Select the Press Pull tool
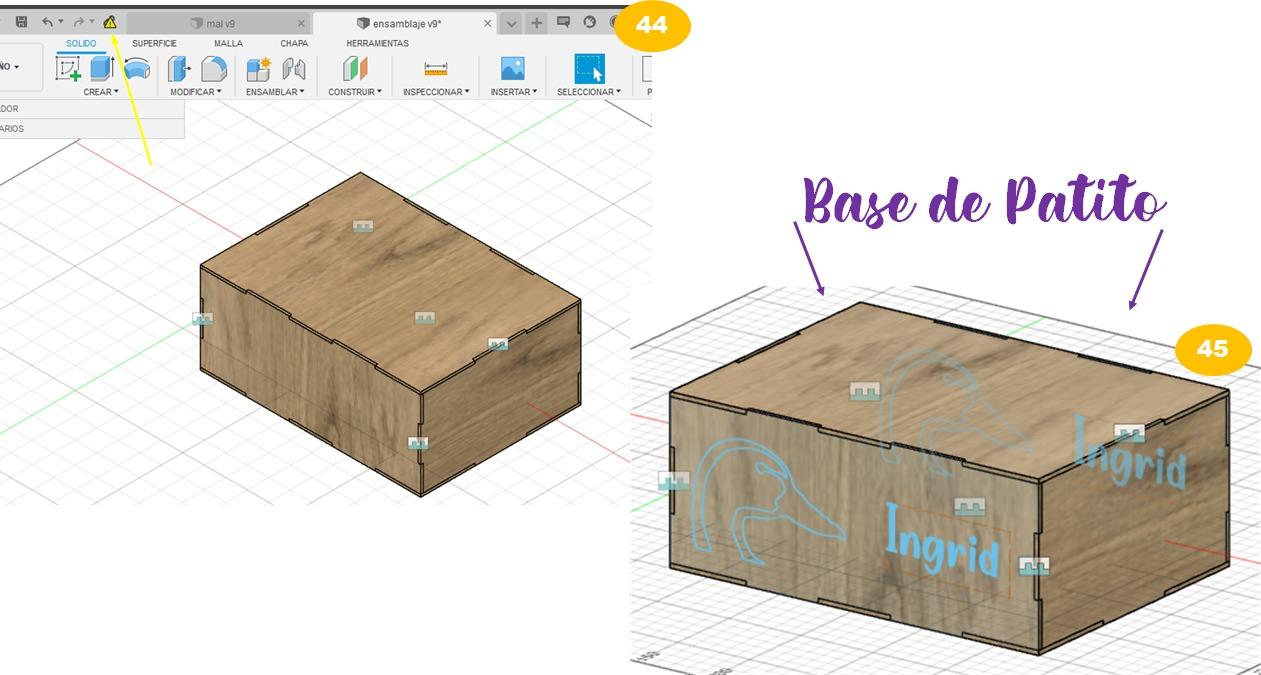The image size is (1261, 675). [180, 69]
